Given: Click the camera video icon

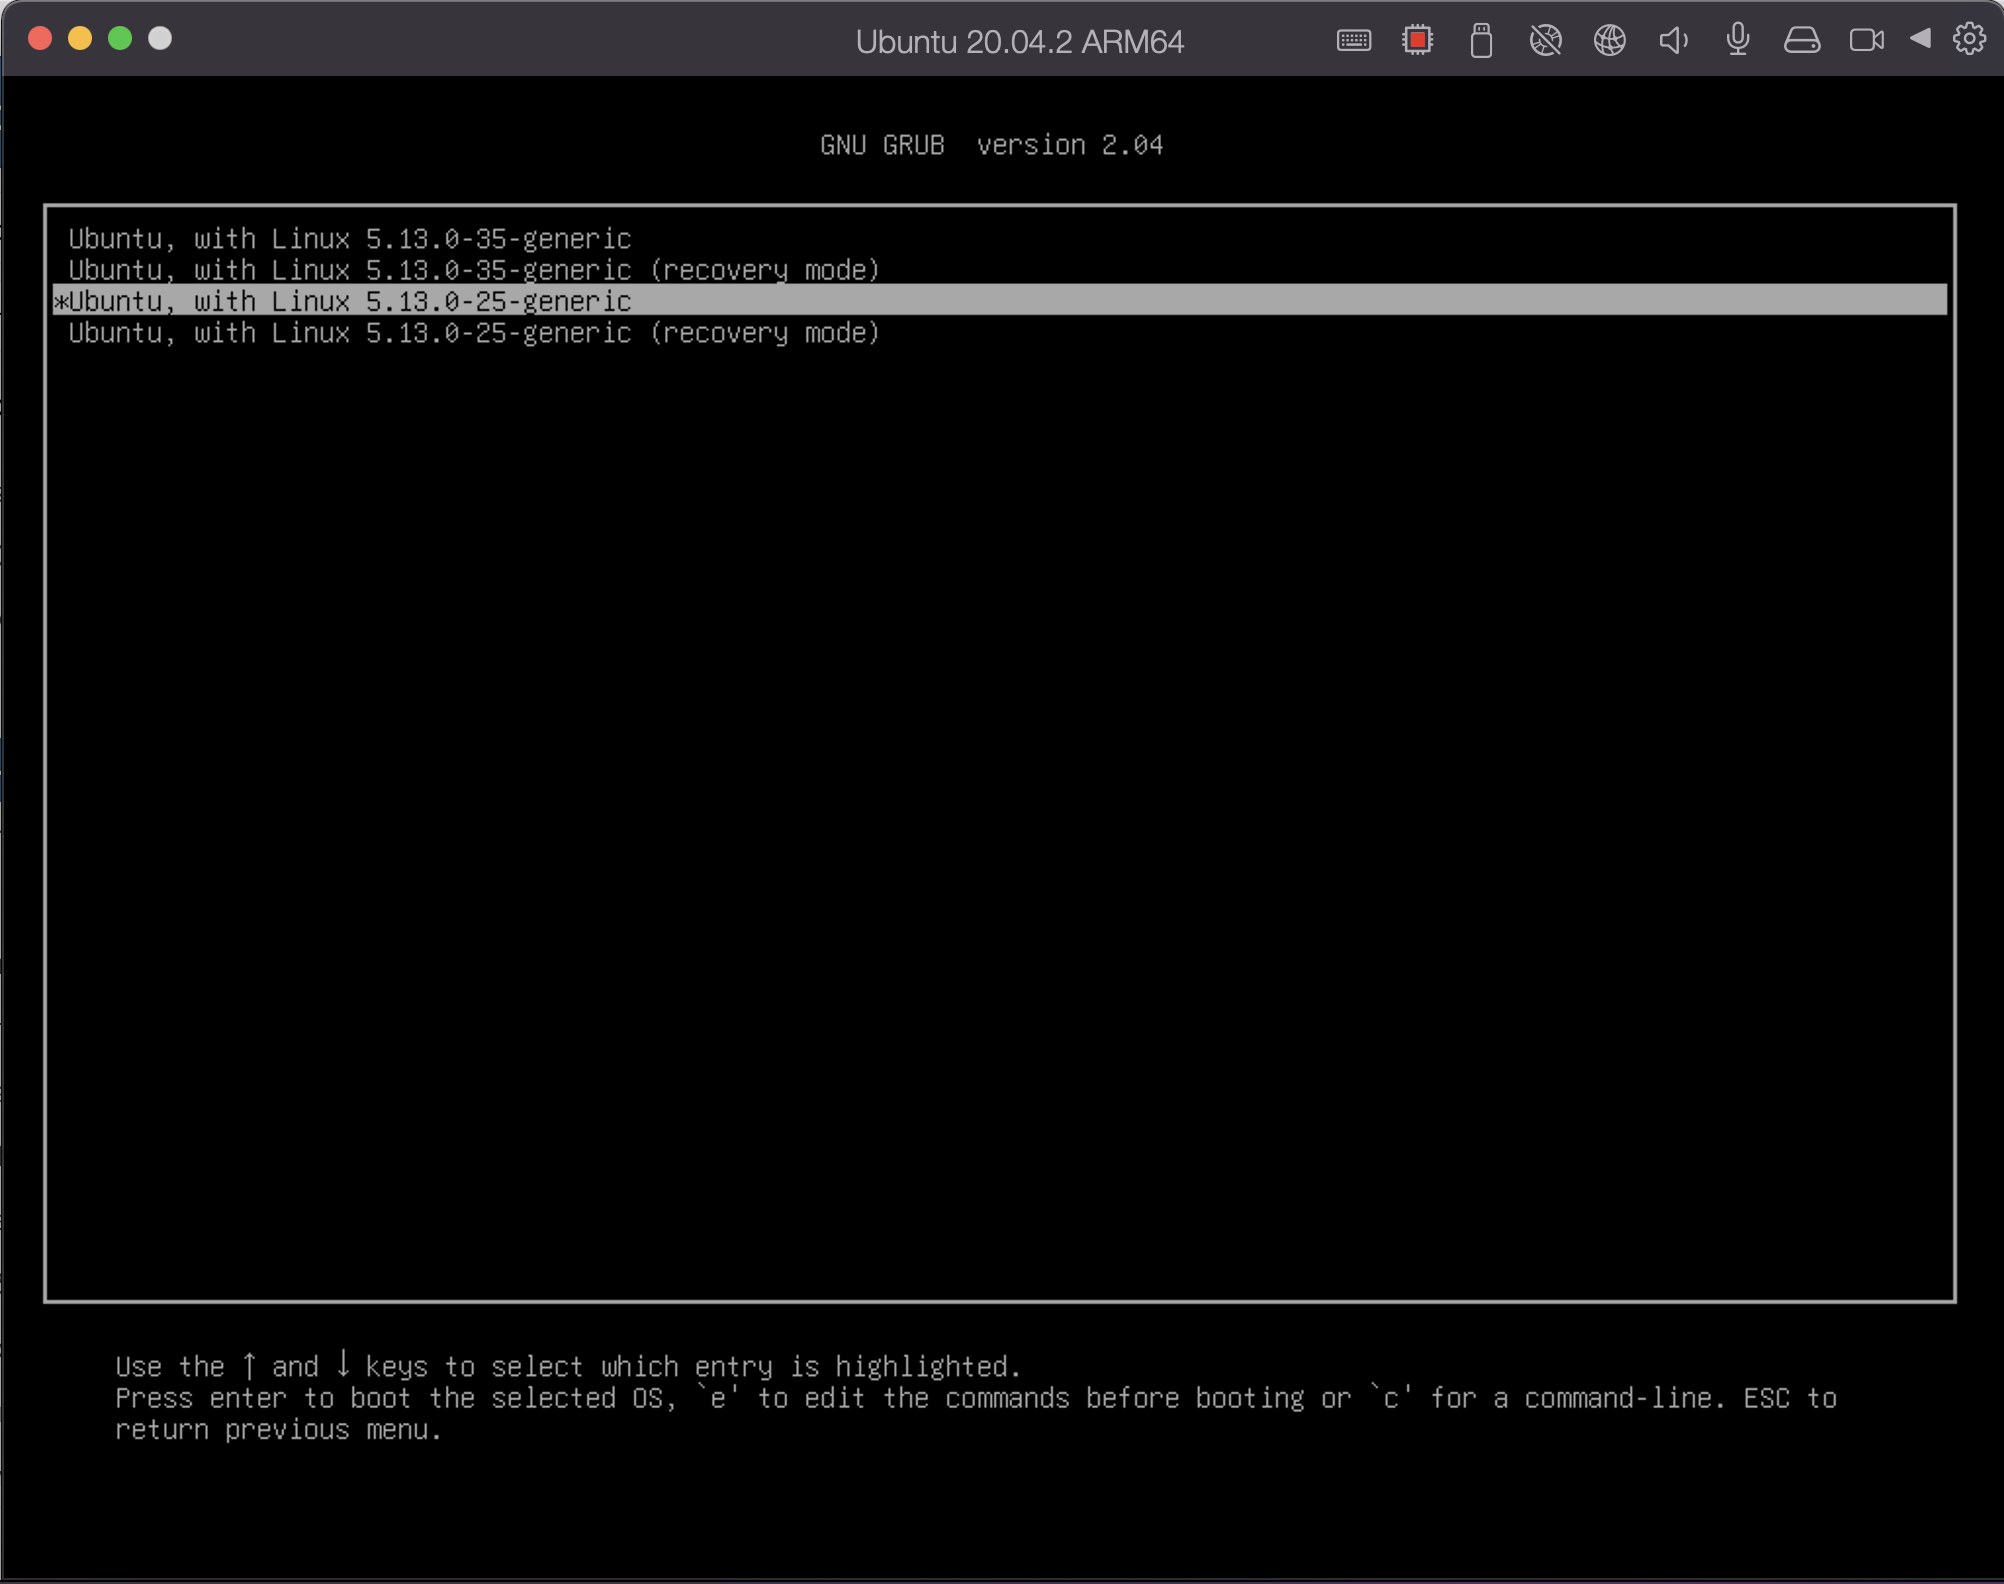Looking at the screenshot, I should tap(1866, 40).
